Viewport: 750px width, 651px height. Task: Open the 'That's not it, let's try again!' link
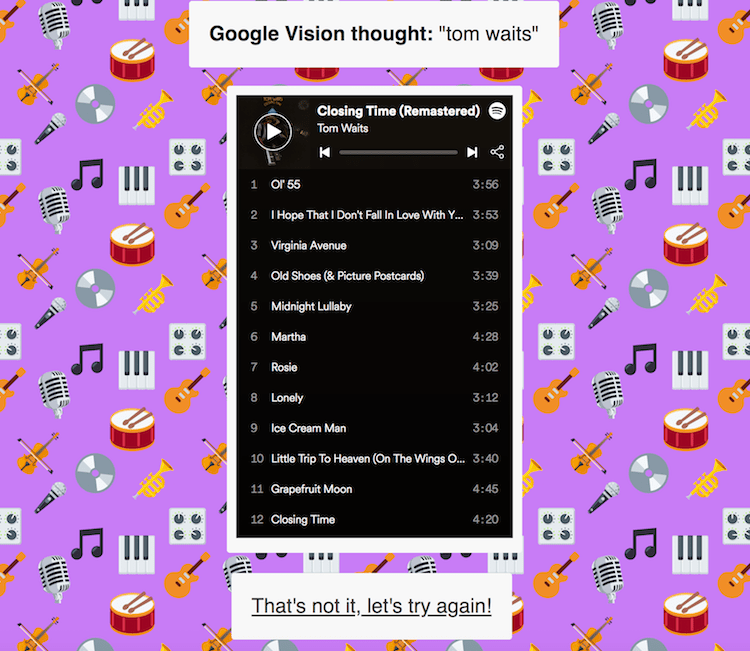click(x=371, y=606)
